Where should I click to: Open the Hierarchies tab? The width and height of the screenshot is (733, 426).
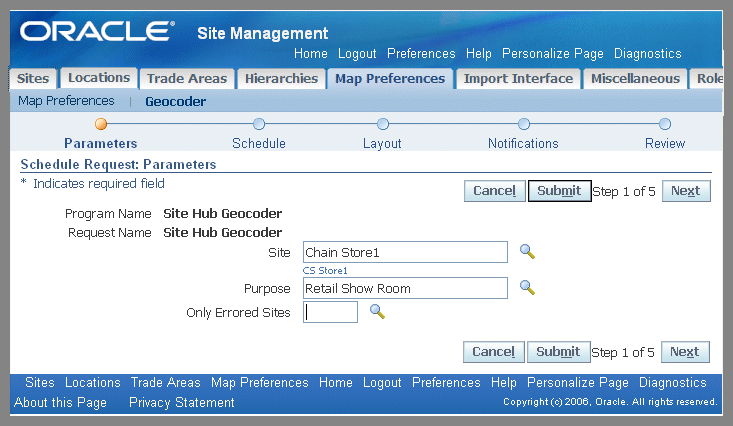pyautogui.click(x=281, y=78)
